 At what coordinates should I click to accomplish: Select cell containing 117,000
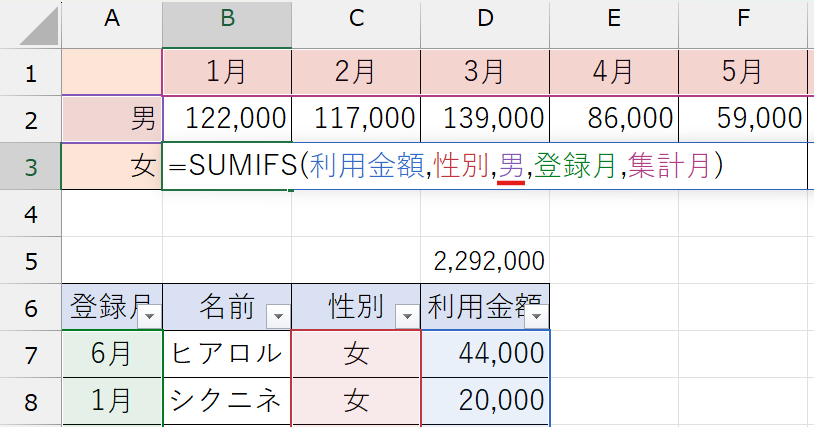(356, 119)
